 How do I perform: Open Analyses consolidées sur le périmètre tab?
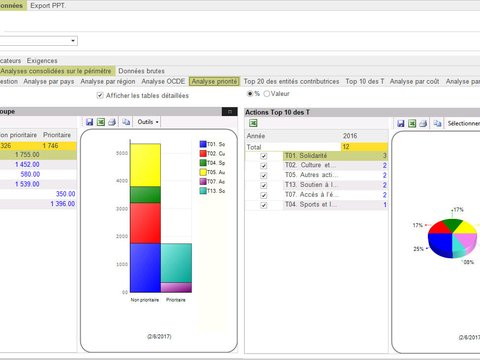click(56, 71)
